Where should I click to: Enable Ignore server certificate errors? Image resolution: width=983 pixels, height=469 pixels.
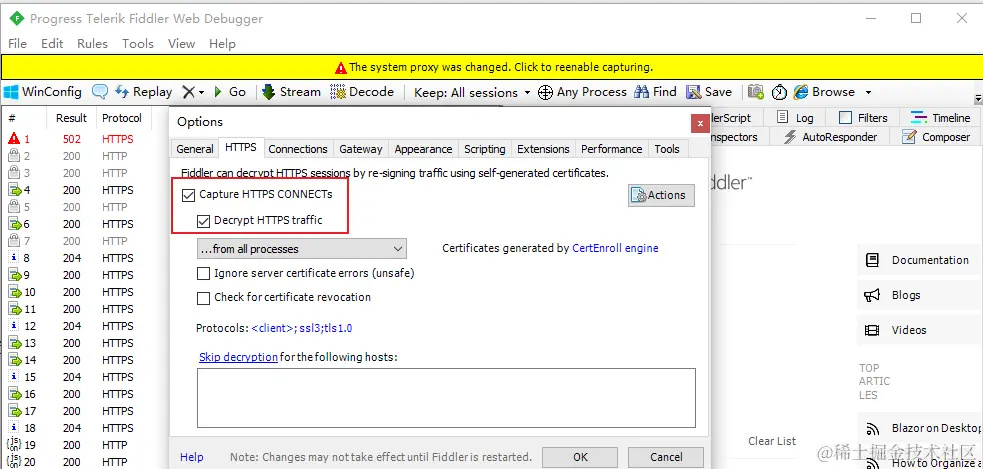(203, 273)
